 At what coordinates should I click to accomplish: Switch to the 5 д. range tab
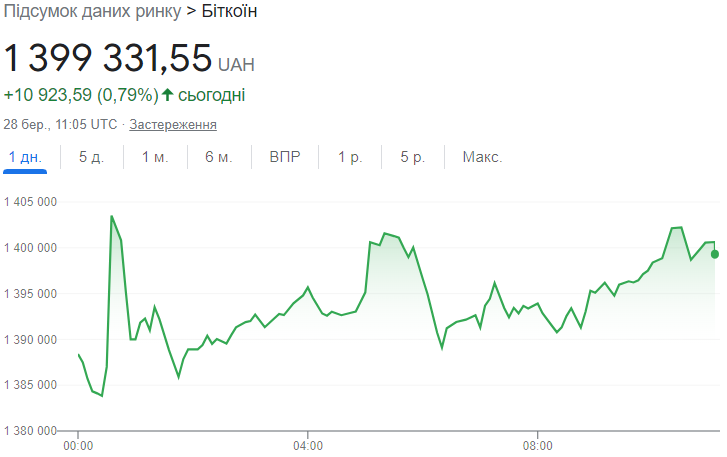[x=91, y=157]
